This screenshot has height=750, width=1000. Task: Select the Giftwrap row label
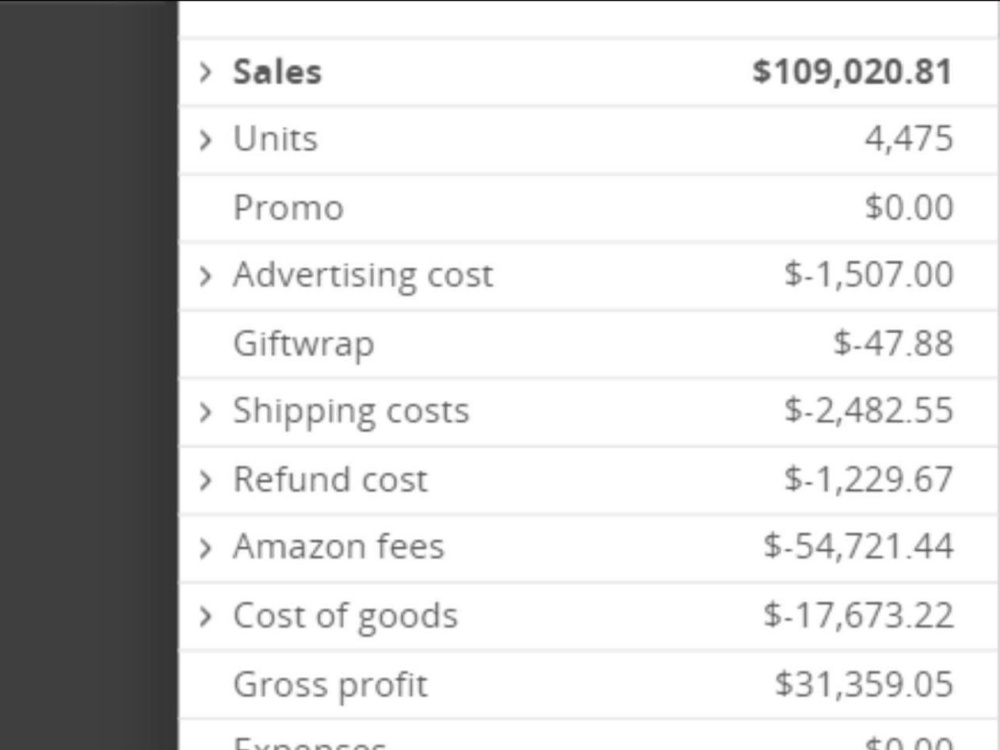click(304, 344)
